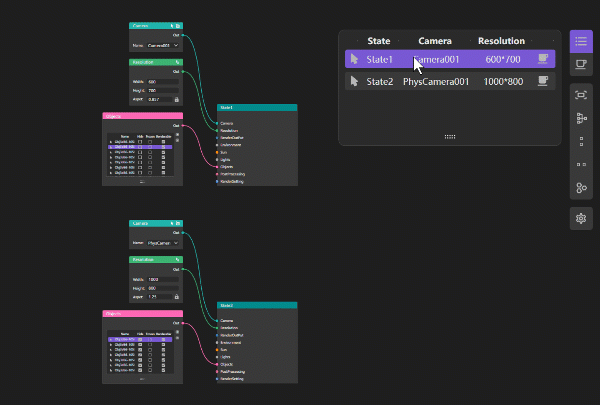Toggle aspect lock on upper Resolution node

(177, 99)
